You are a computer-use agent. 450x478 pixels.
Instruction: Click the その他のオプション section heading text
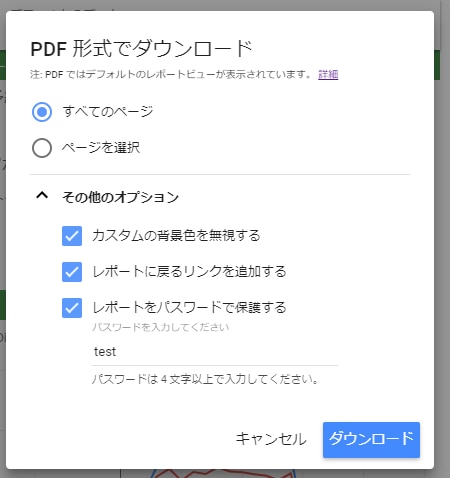[x=121, y=197]
